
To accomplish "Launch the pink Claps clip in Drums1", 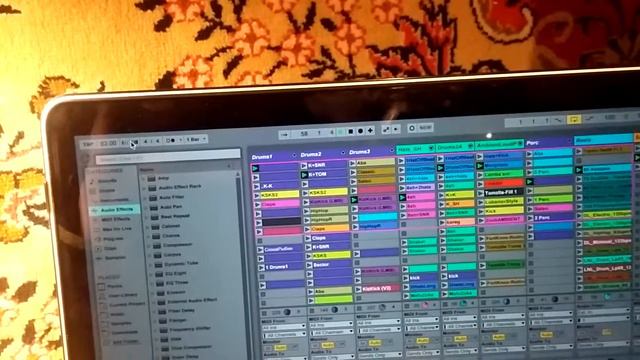I will [257, 204].
